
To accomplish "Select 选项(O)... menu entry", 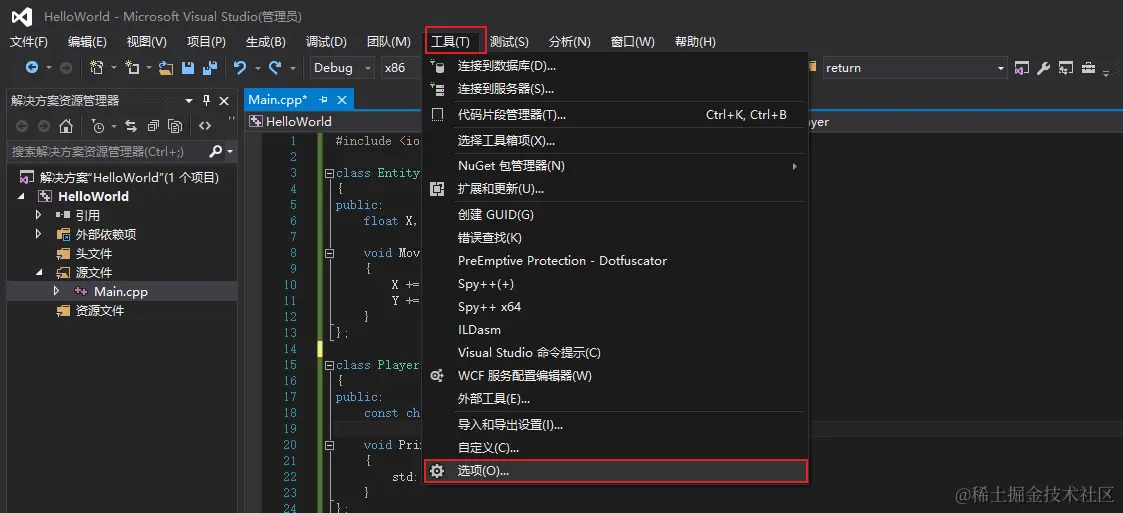I will [x=615, y=471].
